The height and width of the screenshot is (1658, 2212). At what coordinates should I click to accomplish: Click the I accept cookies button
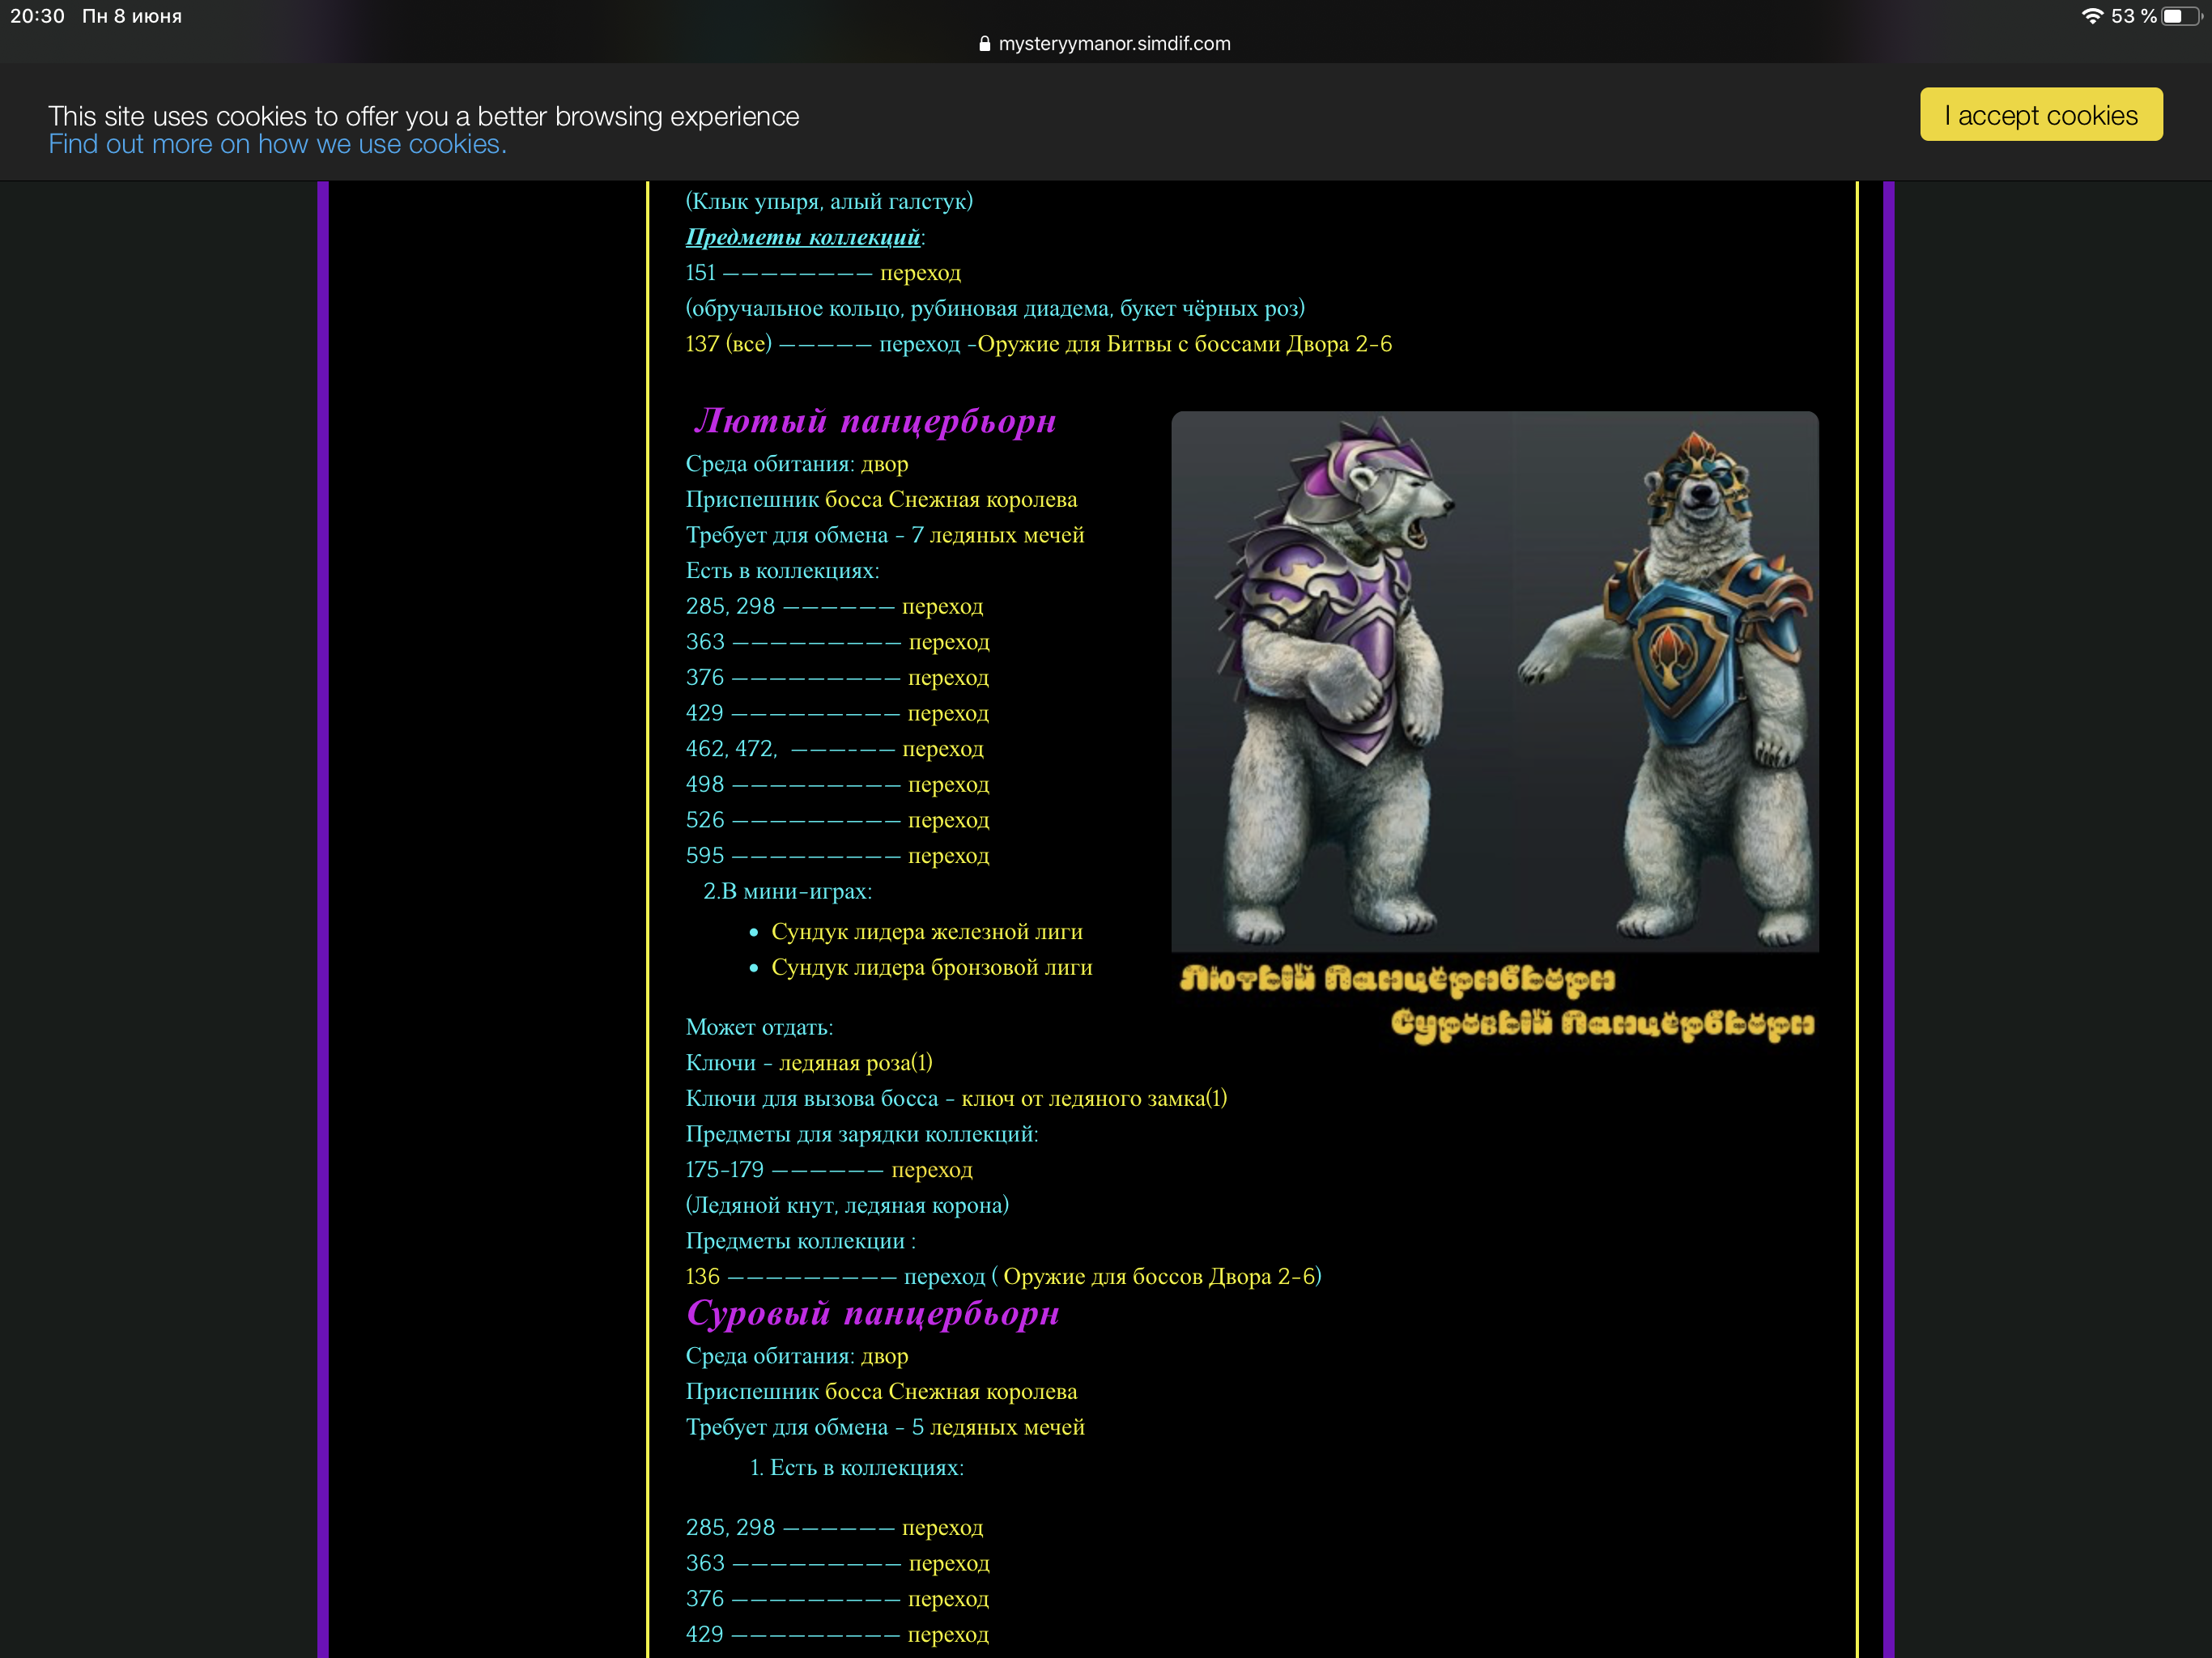(2040, 115)
